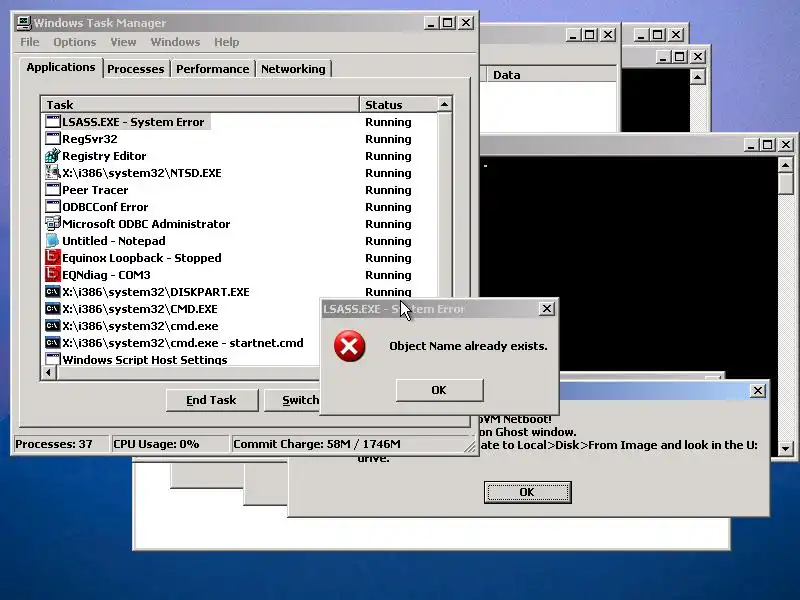Select the RegSvr32 task row

coord(240,138)
